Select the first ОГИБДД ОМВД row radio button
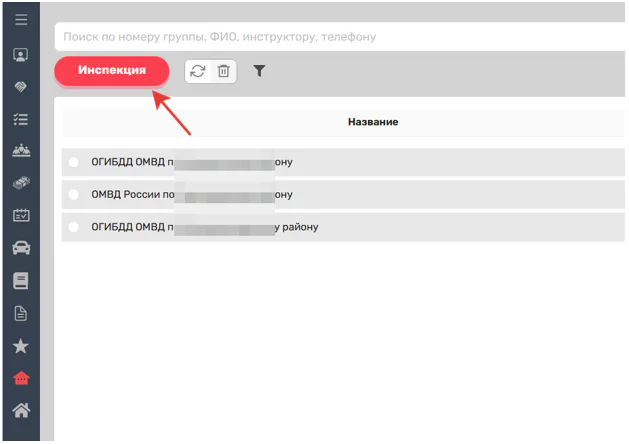 point(74,162)
